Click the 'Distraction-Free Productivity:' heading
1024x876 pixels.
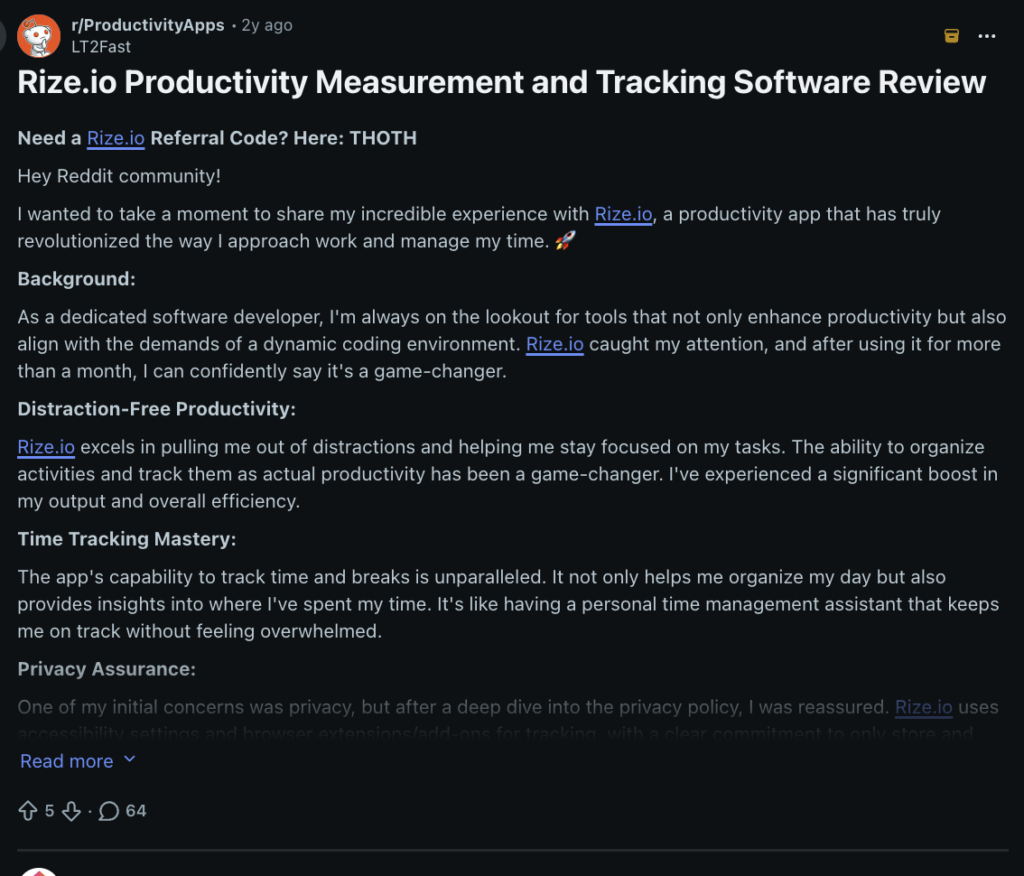click(157, 409)
